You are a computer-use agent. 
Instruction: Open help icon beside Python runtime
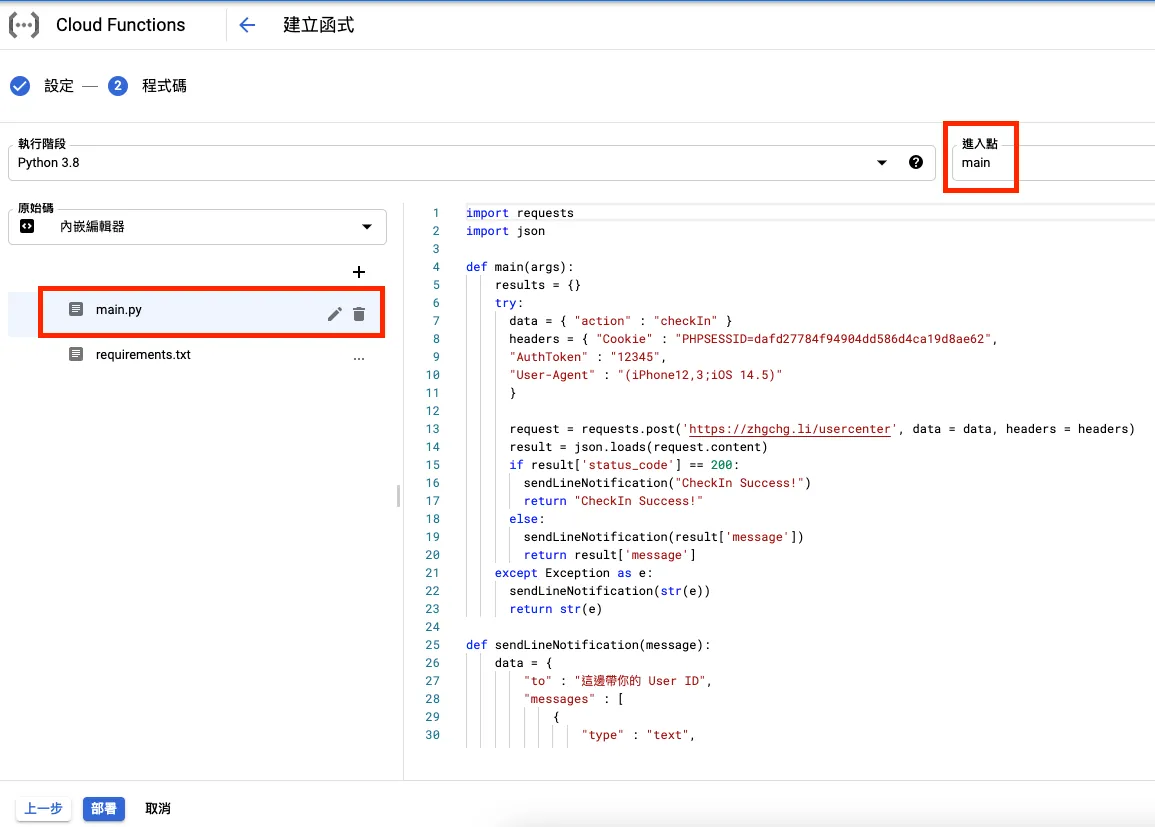coord(915,163)
